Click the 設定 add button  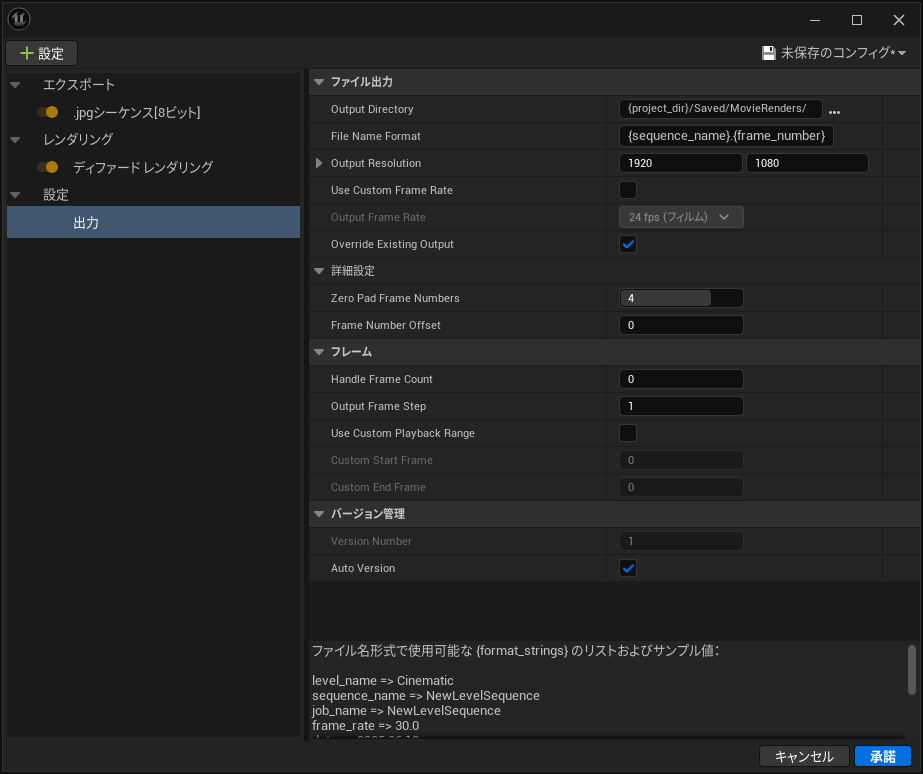coord(42,53)
